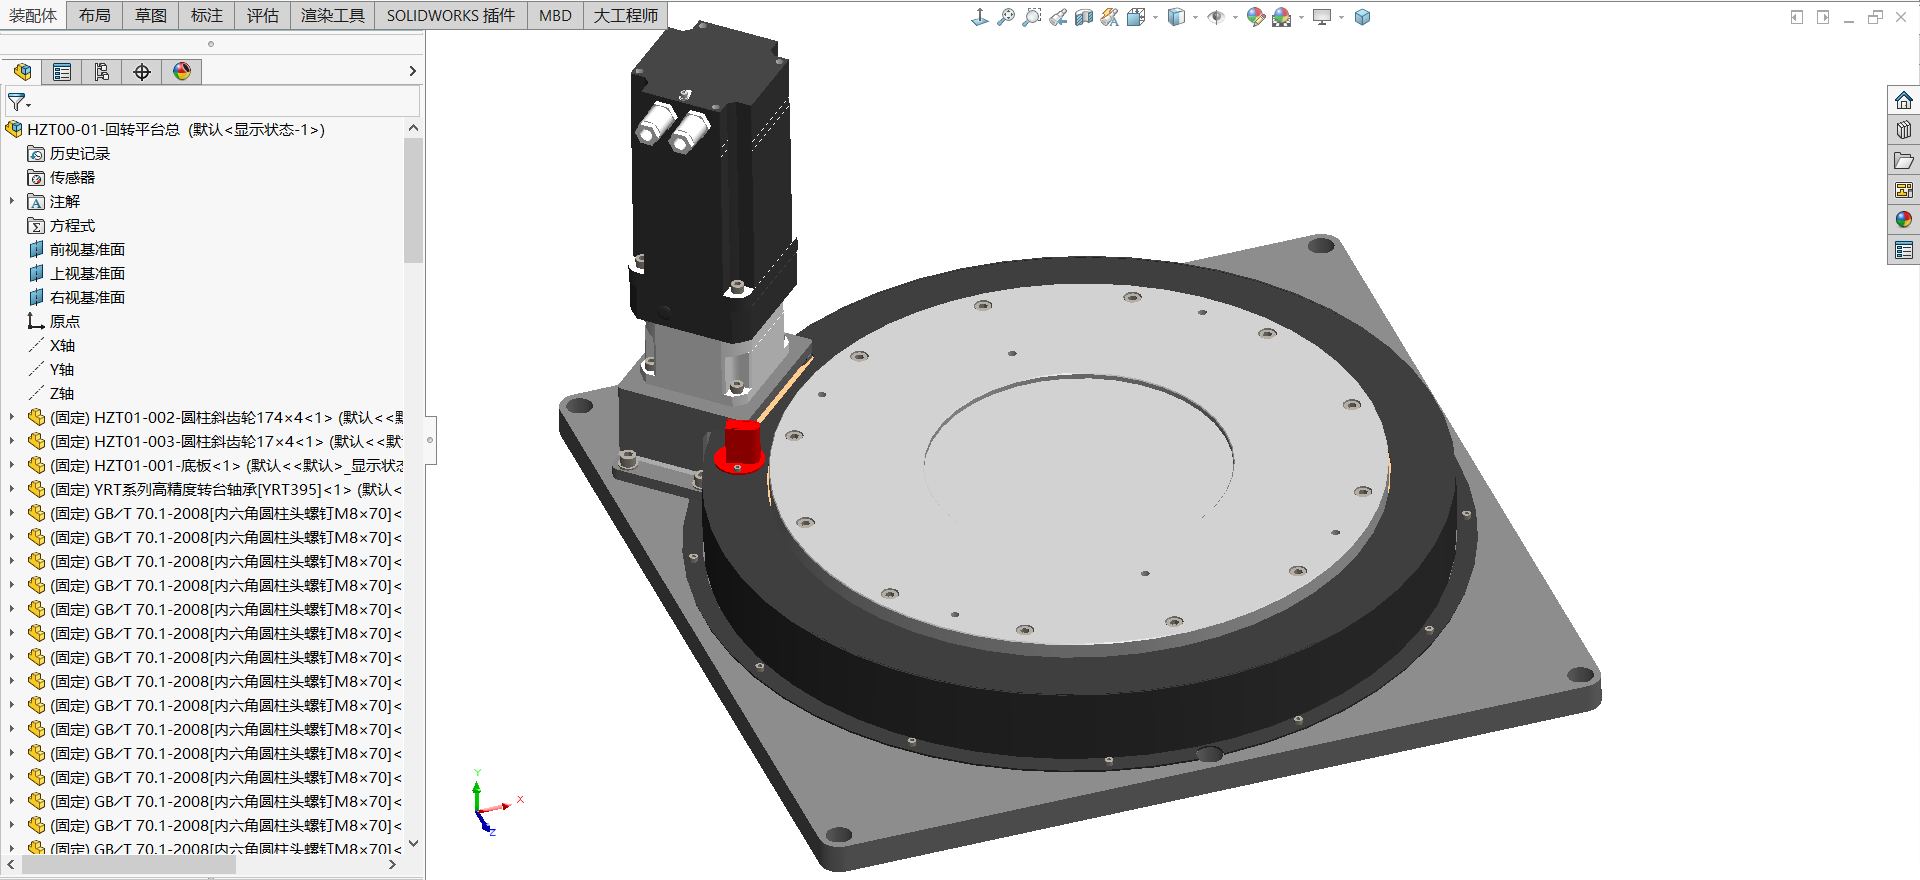Viewport: 1920px width, 880px height.
Task: Switch to the 布局 tab
Action: pos(95,15)
